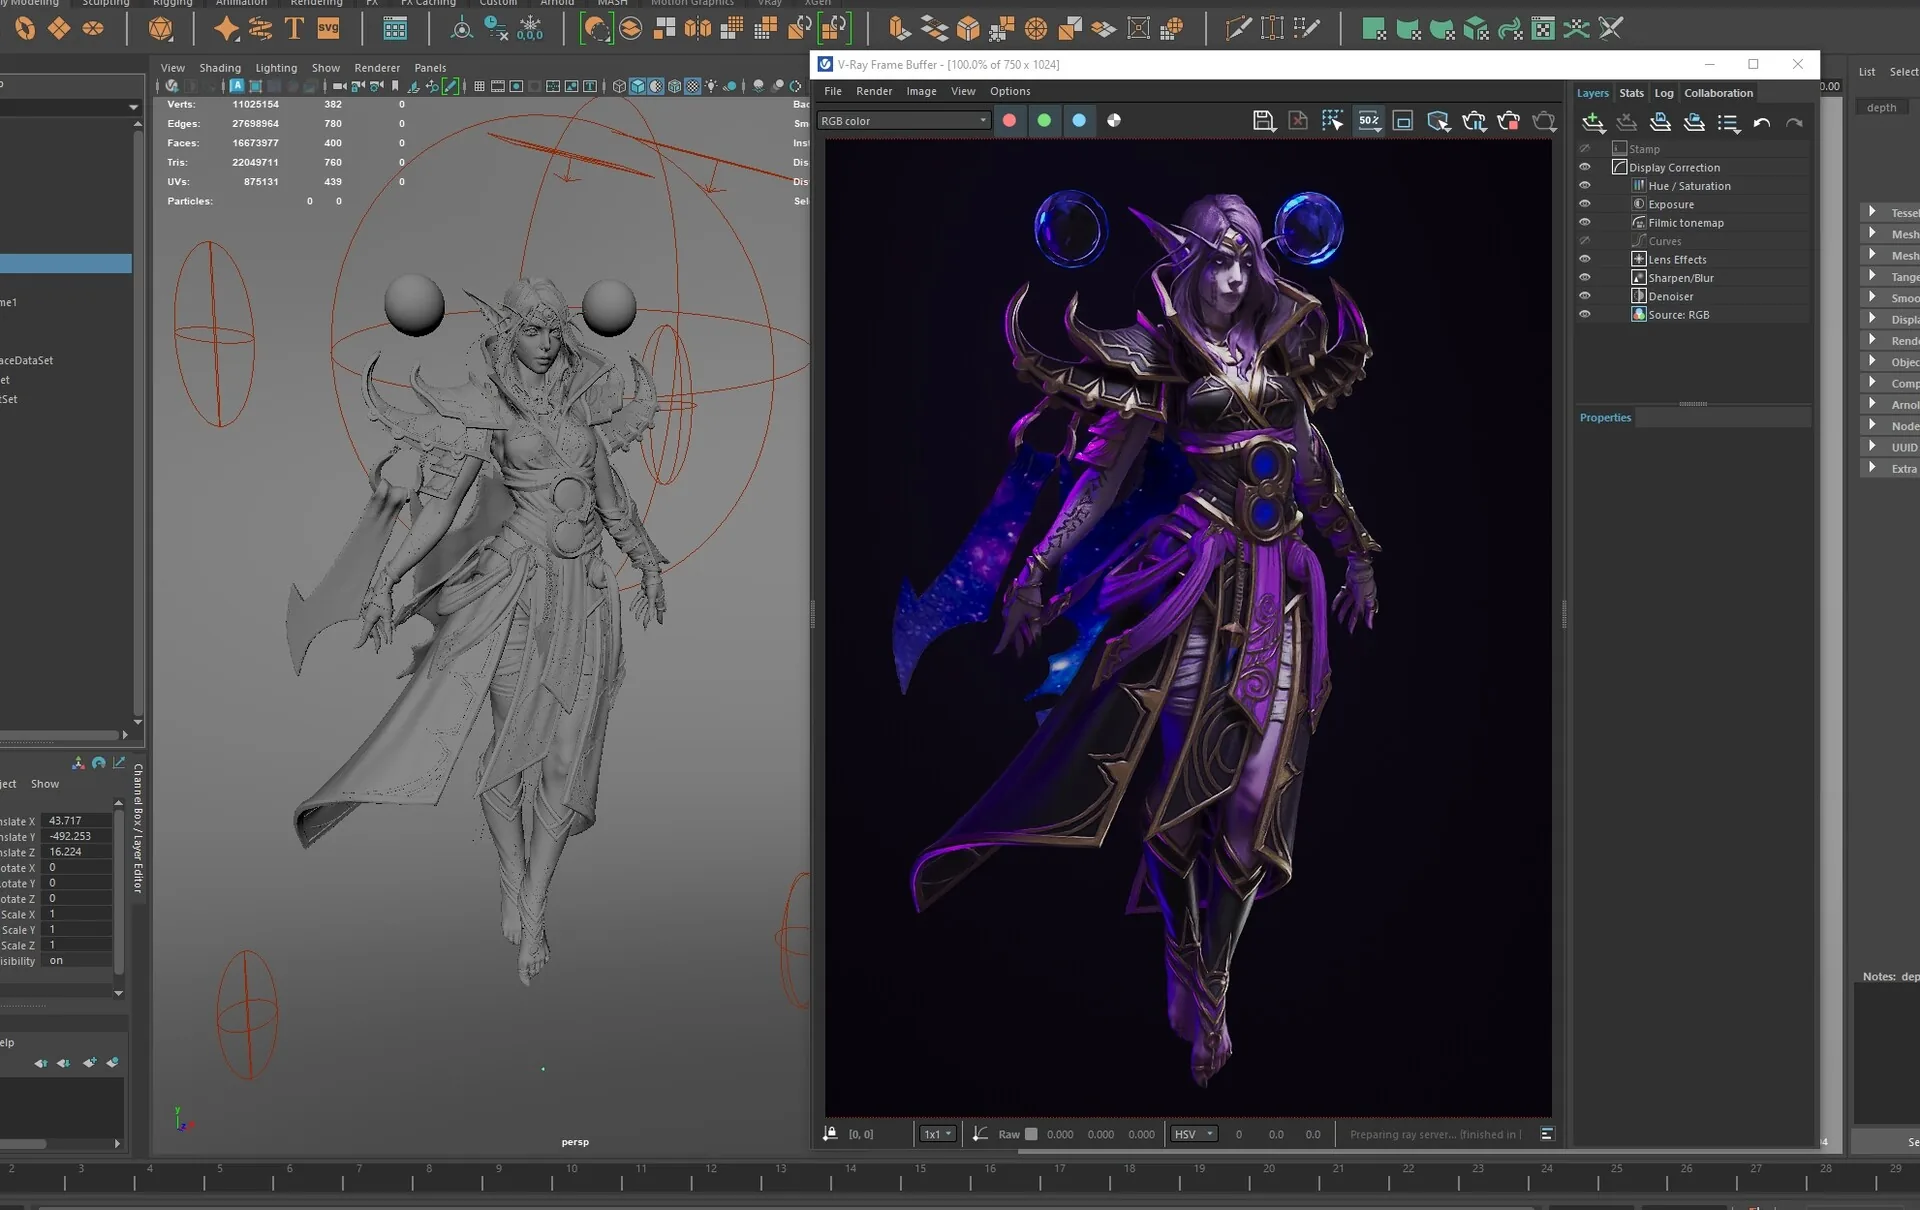Toggle the red channel swatch
This screenshot has width=1920, height=1210.
click(x=1010, y=121)
